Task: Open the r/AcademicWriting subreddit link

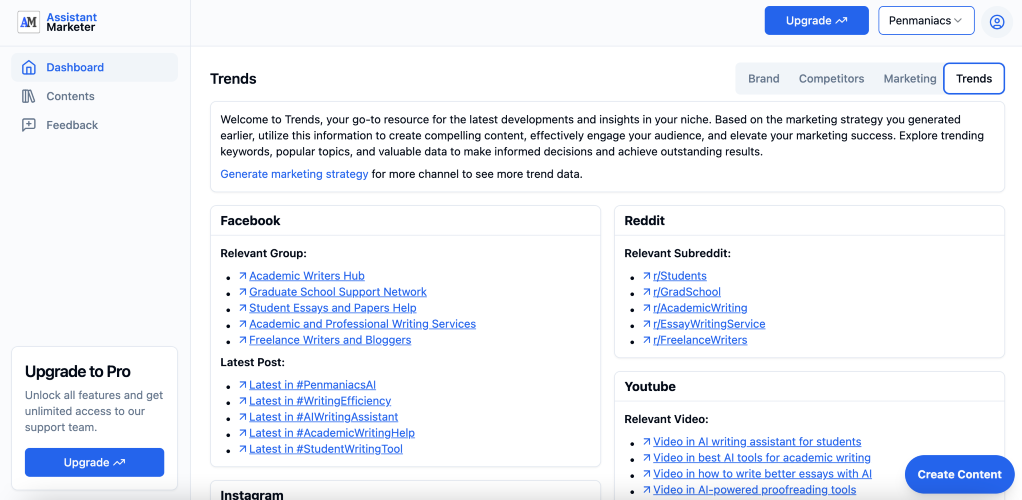Action: point(700,308)
